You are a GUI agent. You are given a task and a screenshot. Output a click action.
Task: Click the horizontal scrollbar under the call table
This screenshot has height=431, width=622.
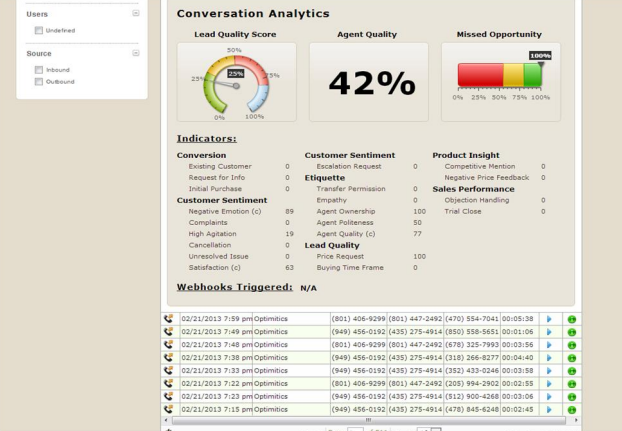pyautogui.click(x=369, y=420)
